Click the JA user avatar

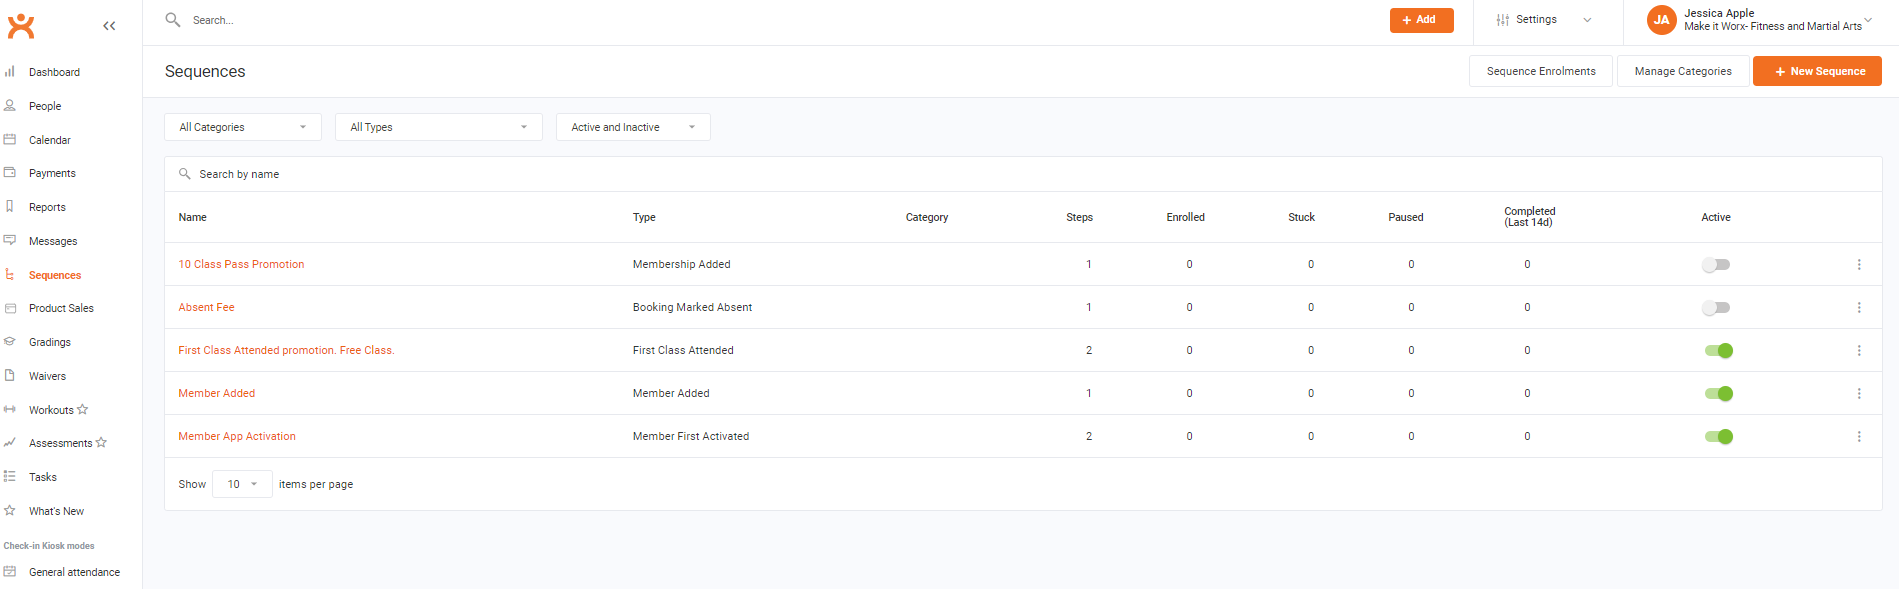coord(1661,20)
